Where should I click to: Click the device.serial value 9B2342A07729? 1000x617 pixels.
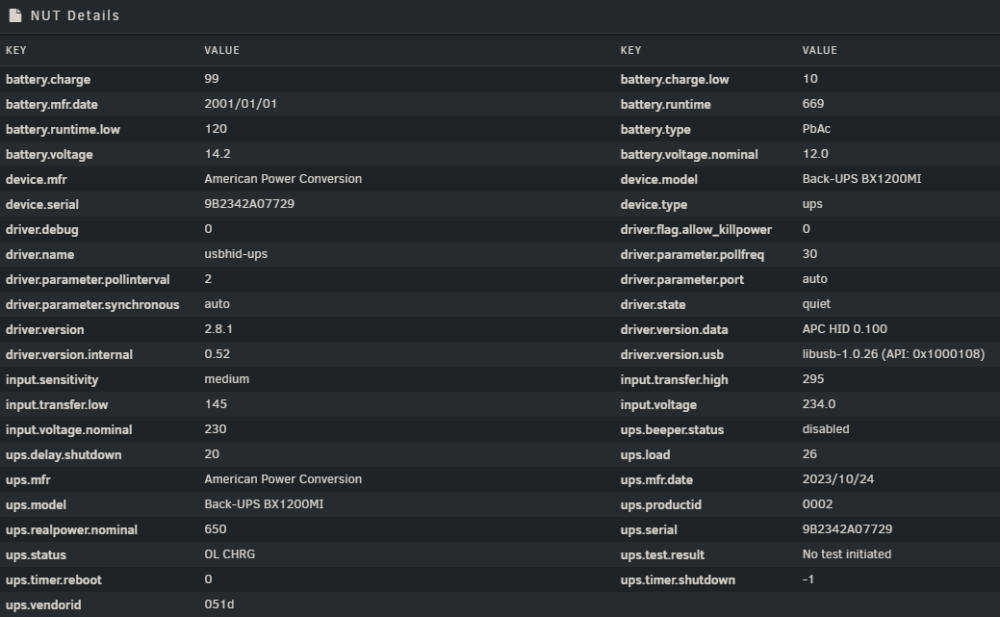[249, 204]
